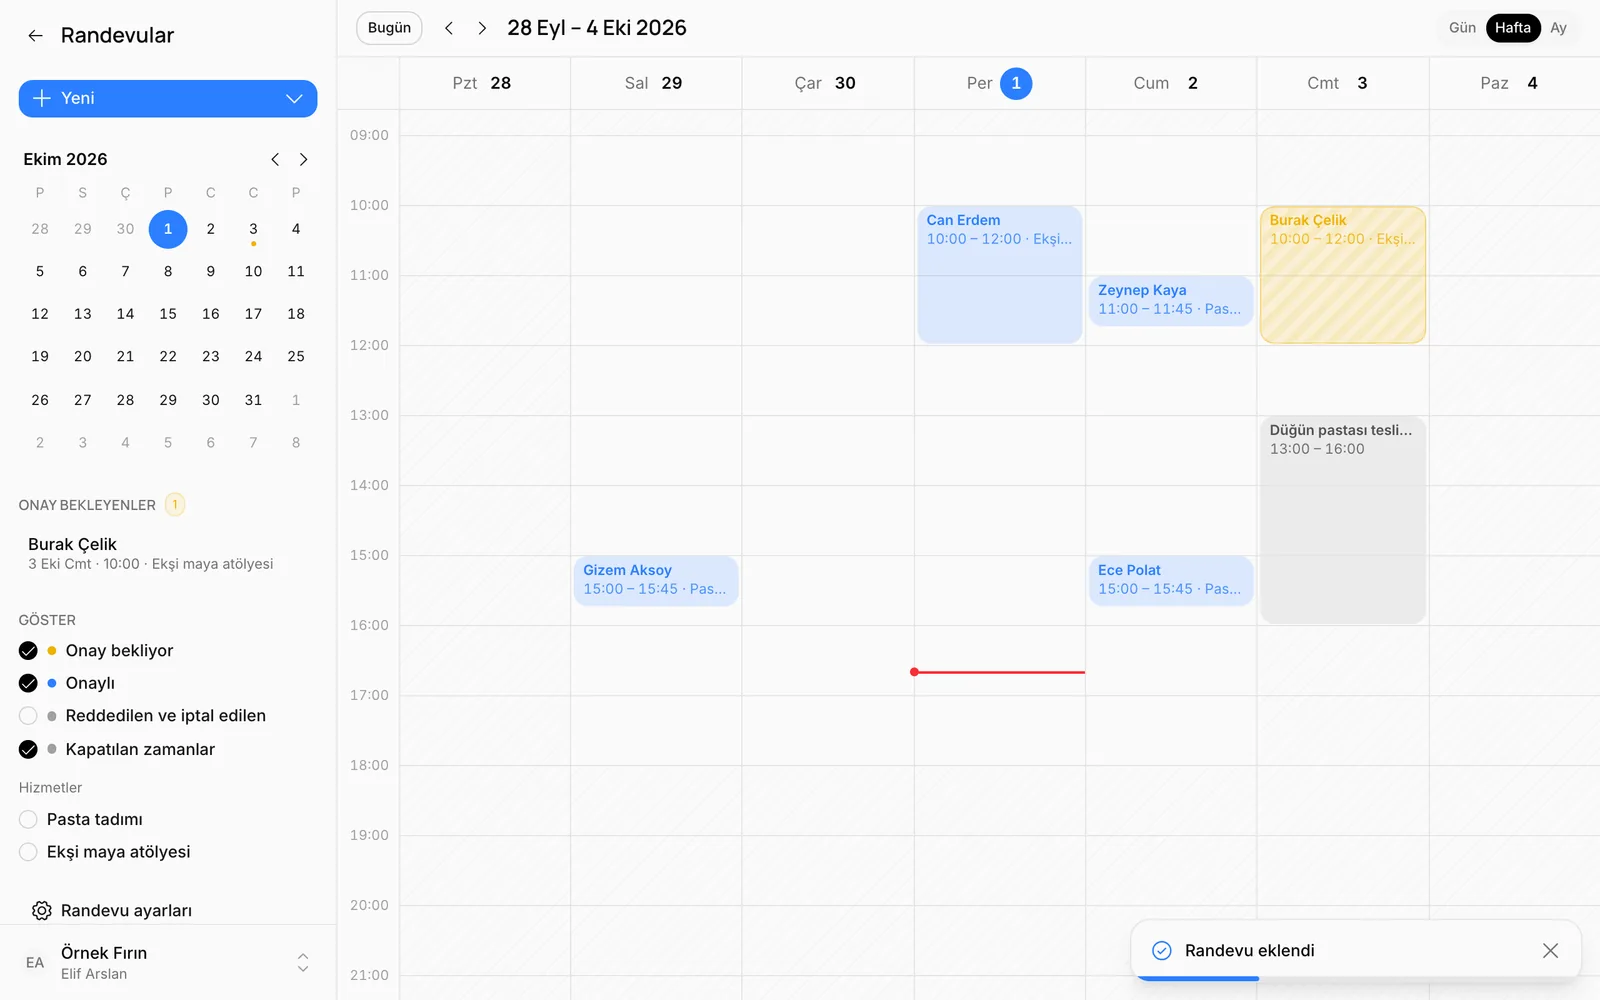The image size is (1600, 1000).
Task: Open Randevu ayarları link
Action: click(x=126, y=910)
